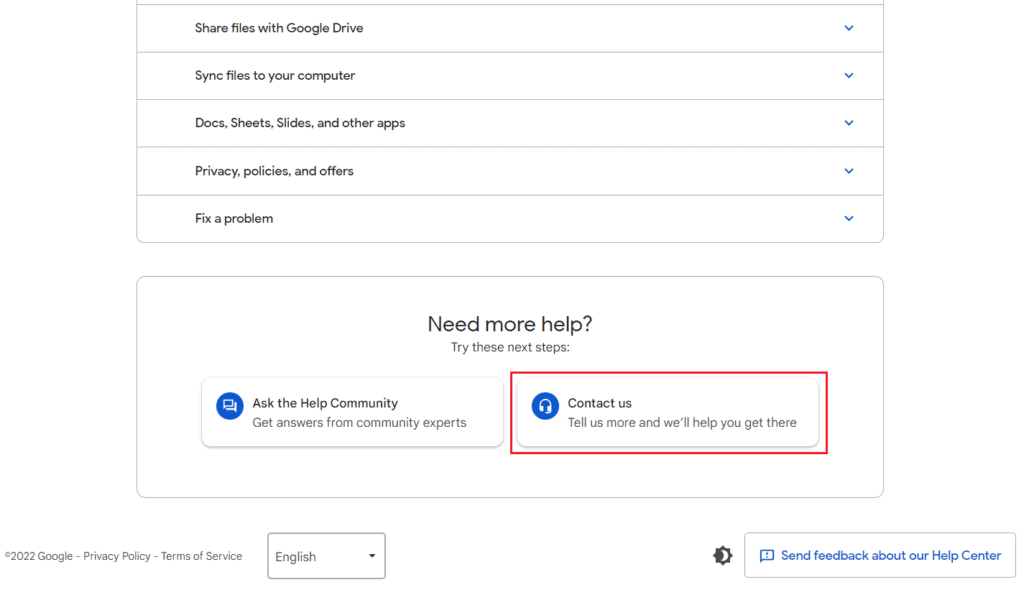Click the chat bubble icon on Ask the Help Community
This screenshot has height=590, width=1024.
(x=228, y=406)
